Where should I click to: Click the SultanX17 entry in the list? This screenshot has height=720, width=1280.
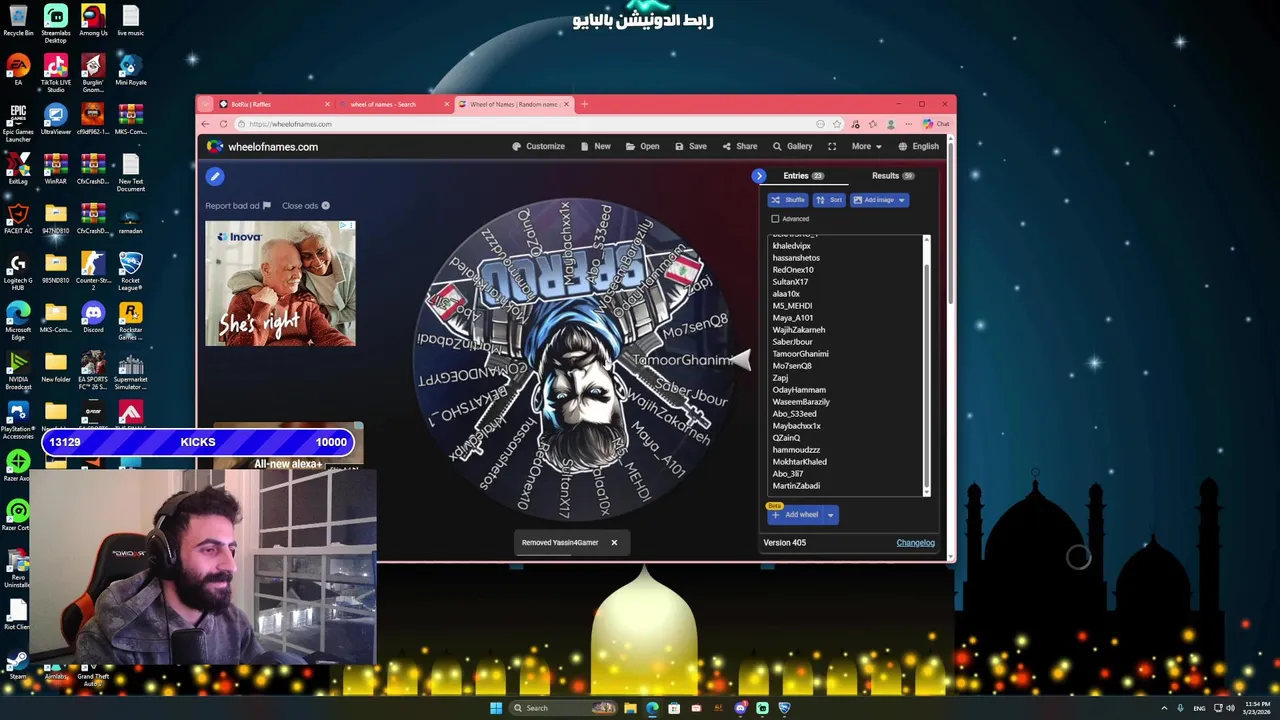(x=790, y=282)
